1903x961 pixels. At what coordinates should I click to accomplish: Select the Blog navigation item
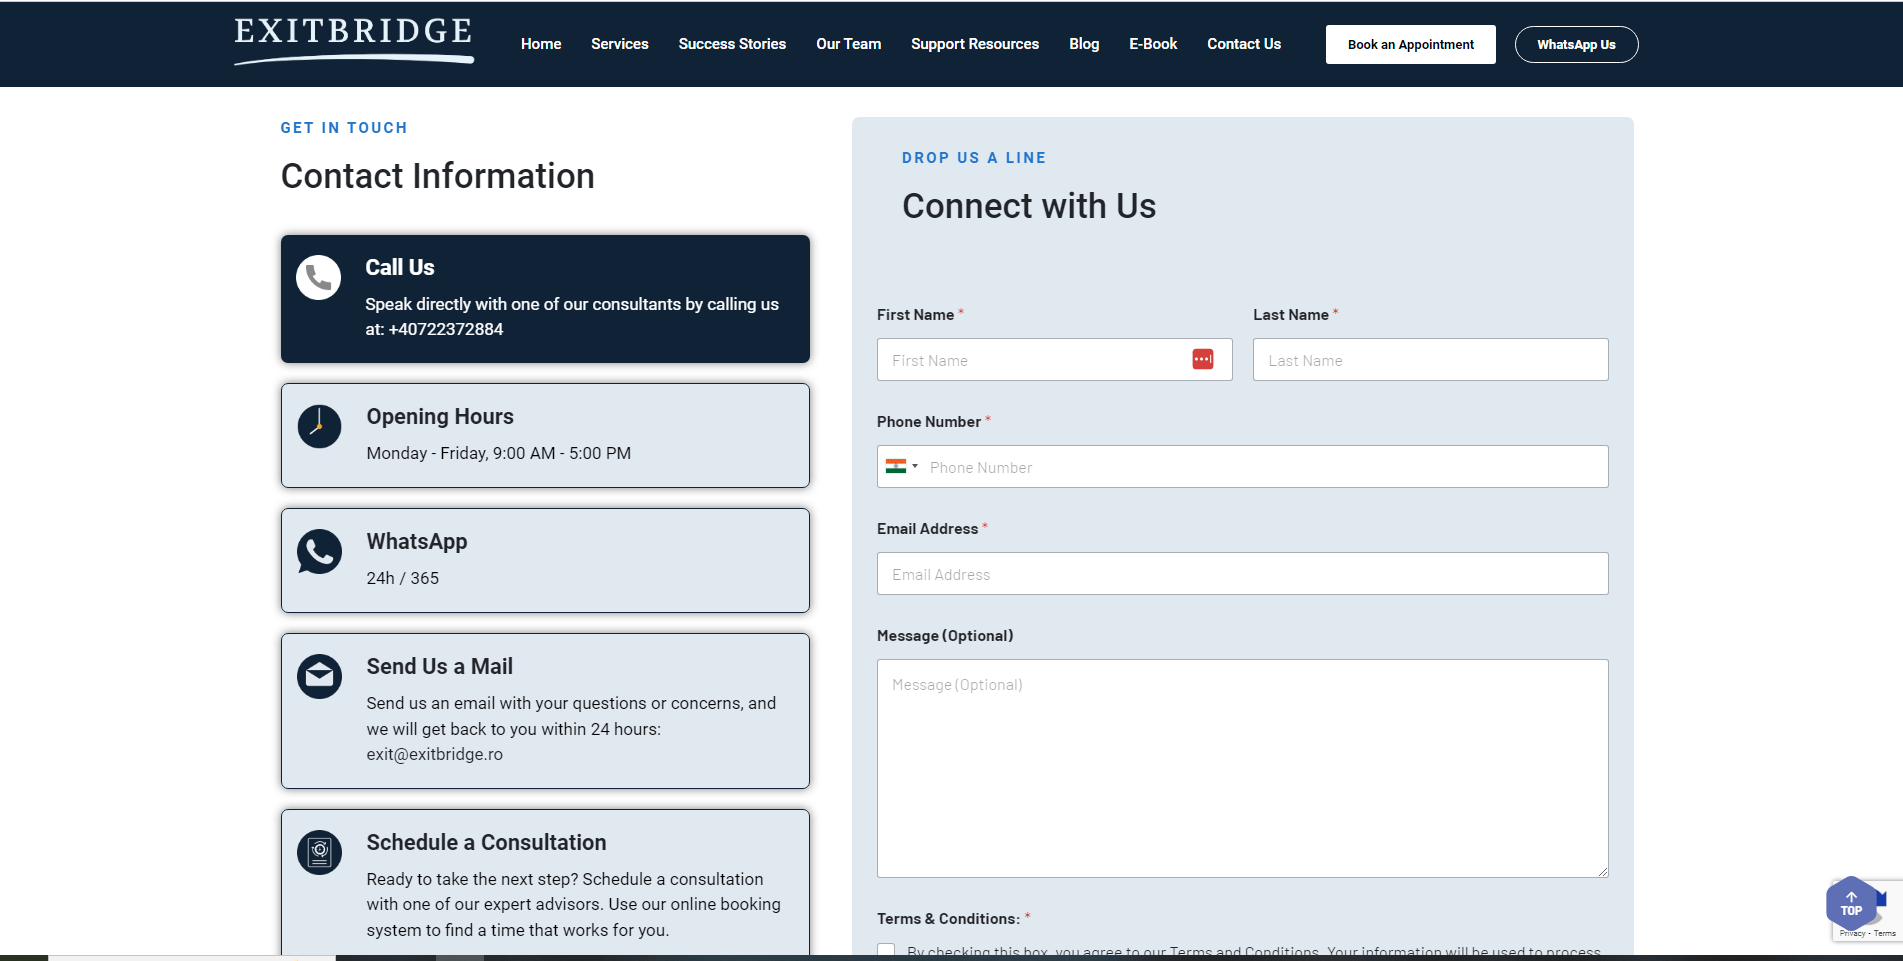click(x=1083, y=44)
